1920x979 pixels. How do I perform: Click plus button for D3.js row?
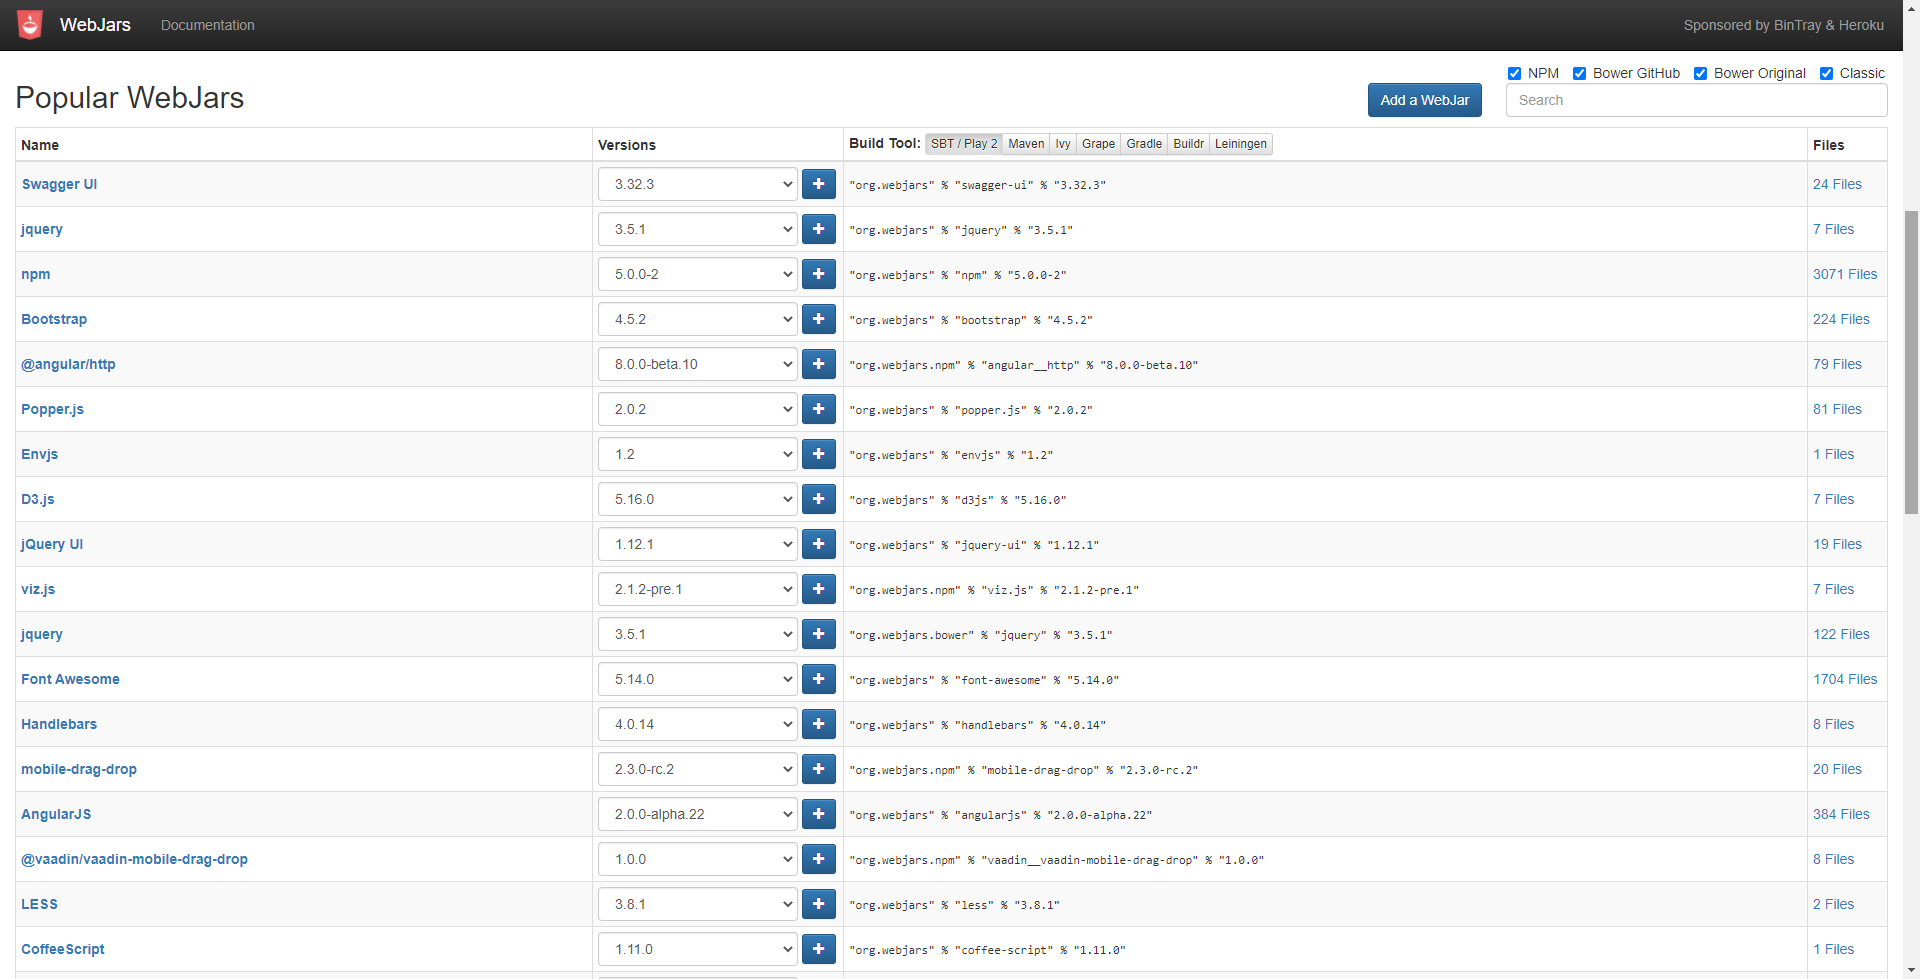pyautogui.click(x=818, y=499)
